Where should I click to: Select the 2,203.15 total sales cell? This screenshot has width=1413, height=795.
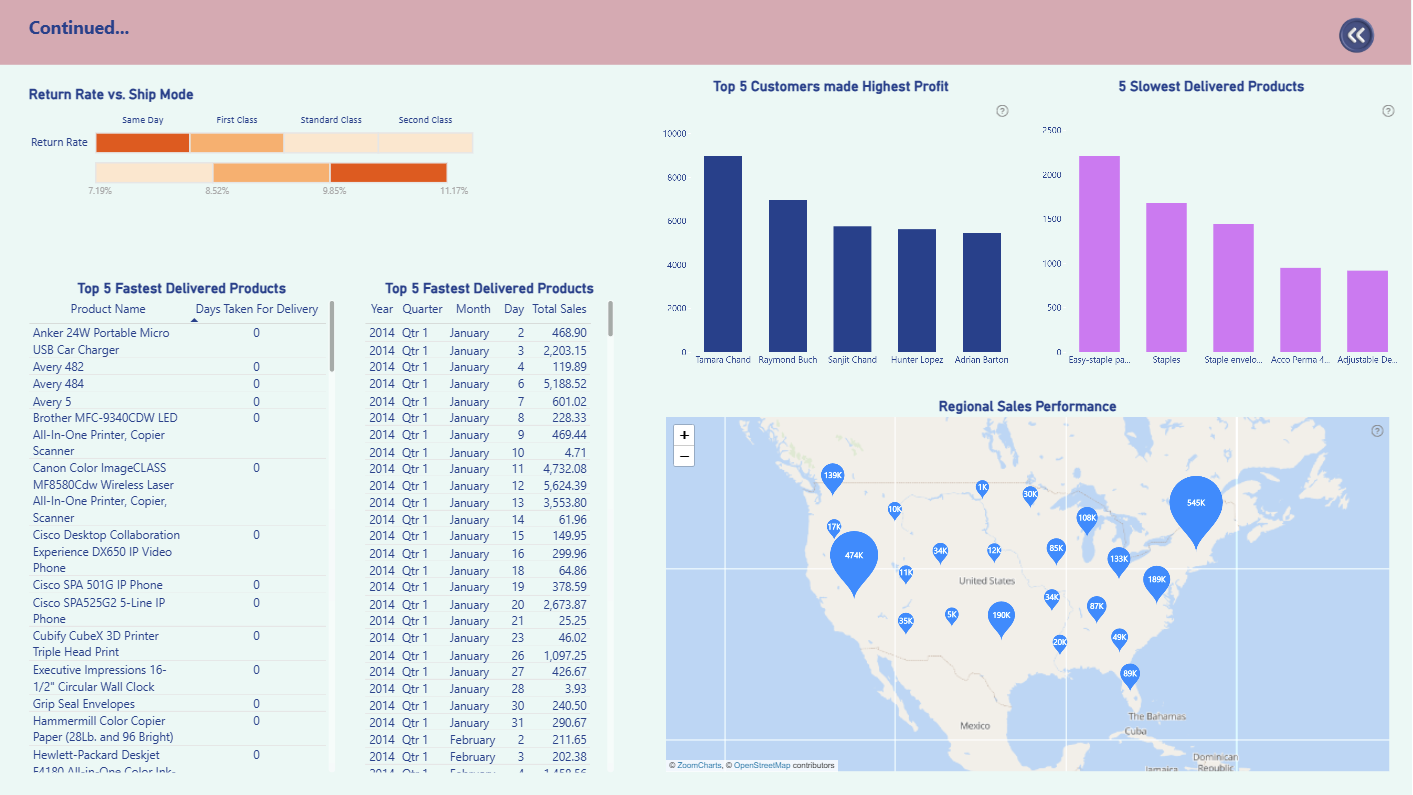click(x=564, y=351)
